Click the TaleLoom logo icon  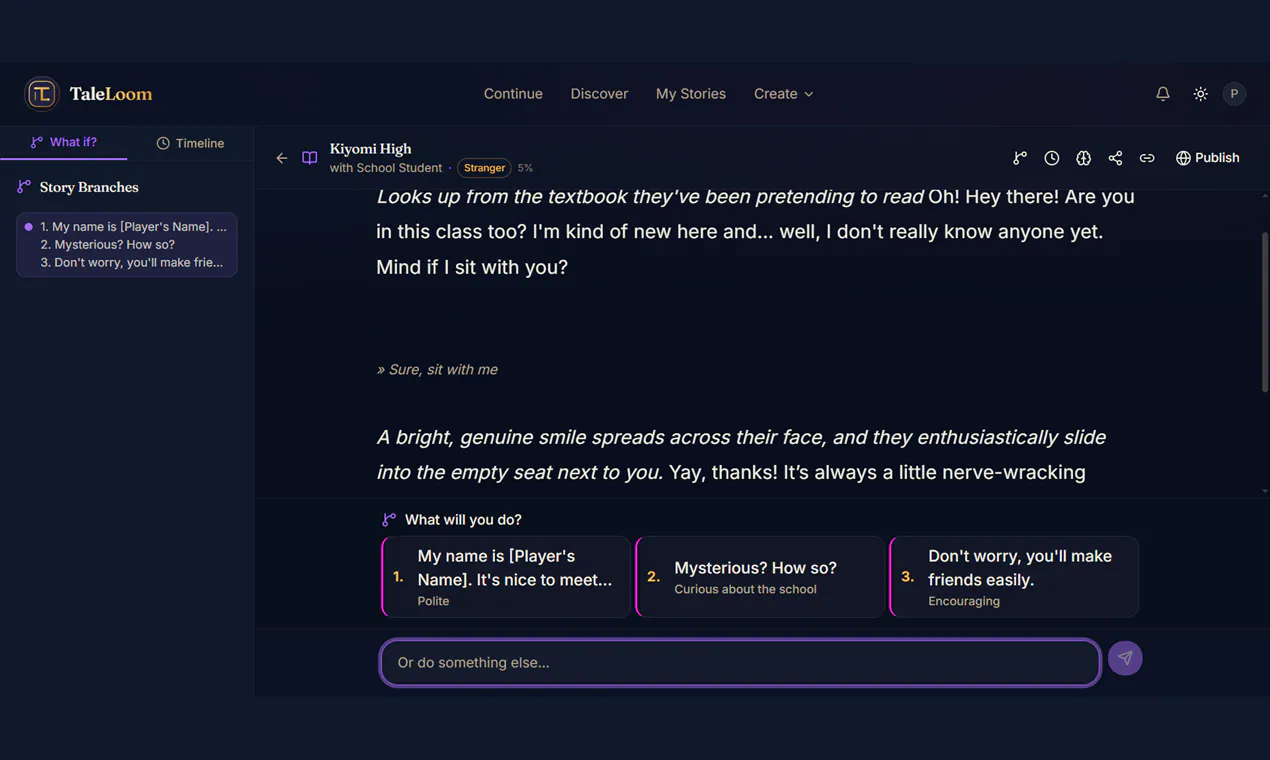pyautogui.click(x=41, y=94)
